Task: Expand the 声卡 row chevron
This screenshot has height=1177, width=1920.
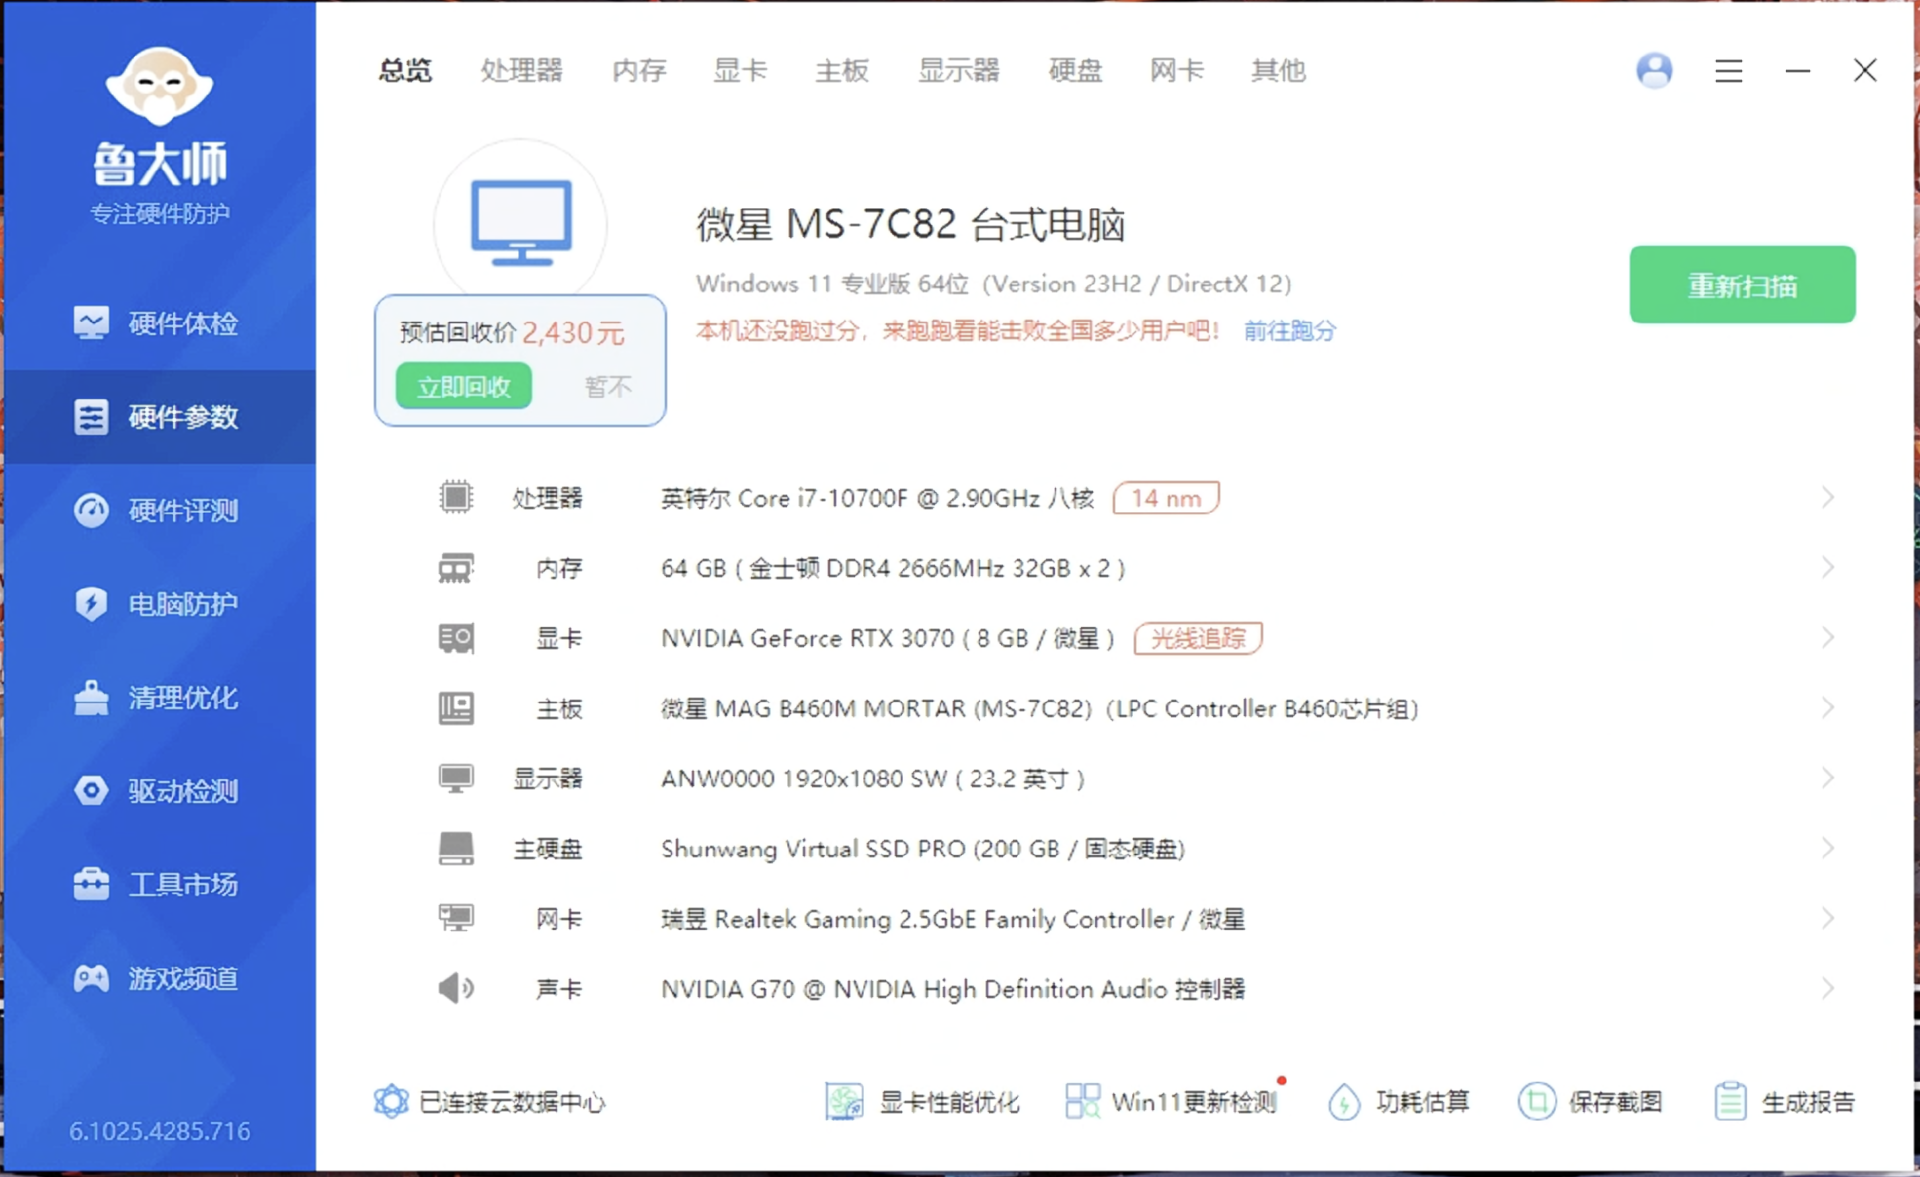Action: click(1828, 988)
